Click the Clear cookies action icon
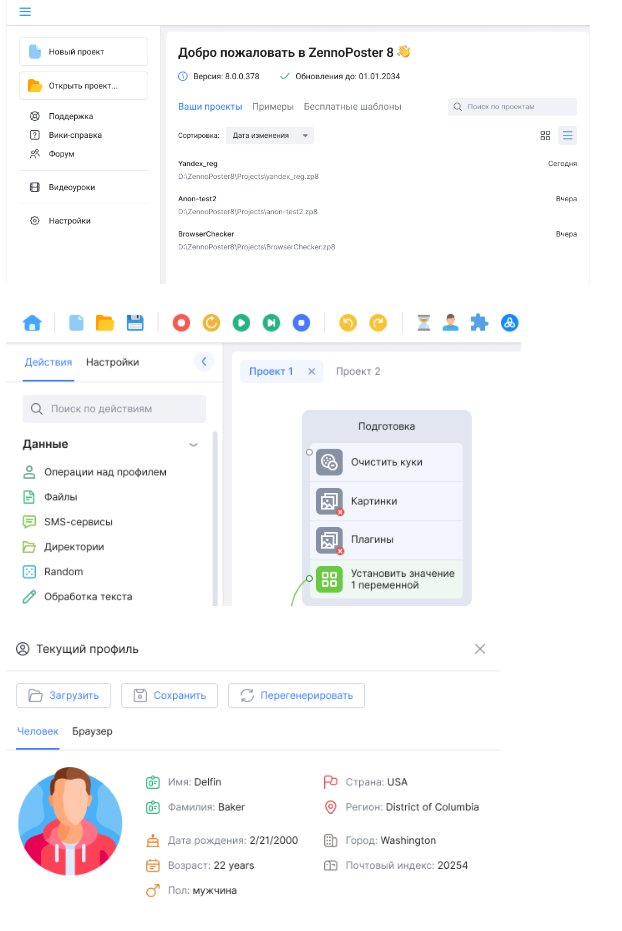 pos(329,463)
